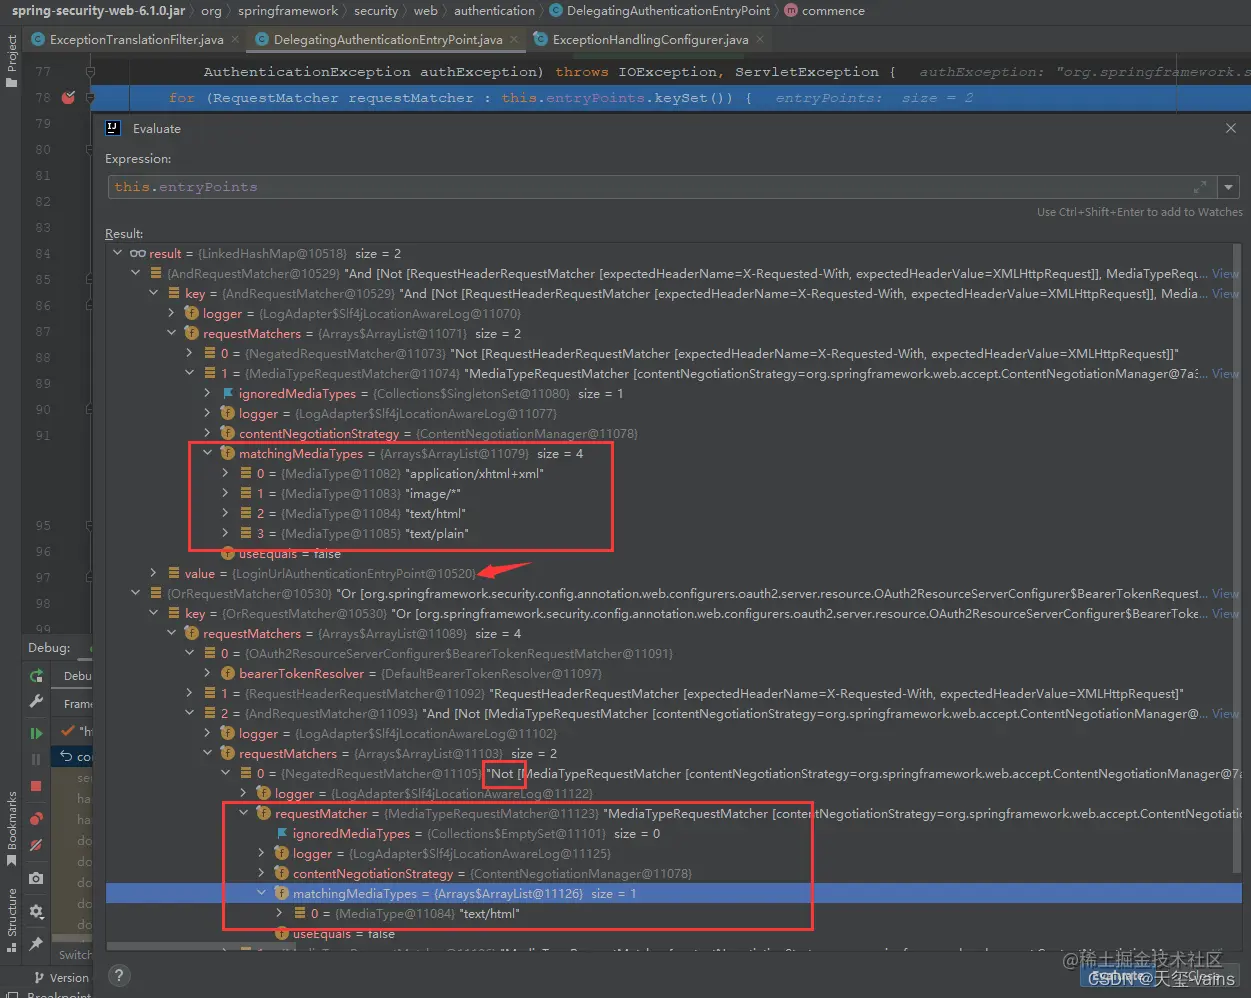Click the expand expression field icon
Image resolution: width=1251 pixels, height=998 pixels.
click(1200, 187)
